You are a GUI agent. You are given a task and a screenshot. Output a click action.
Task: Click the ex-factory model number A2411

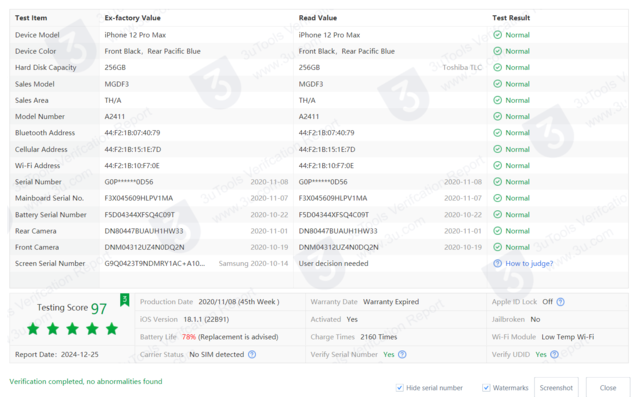(x=115, y=117)
